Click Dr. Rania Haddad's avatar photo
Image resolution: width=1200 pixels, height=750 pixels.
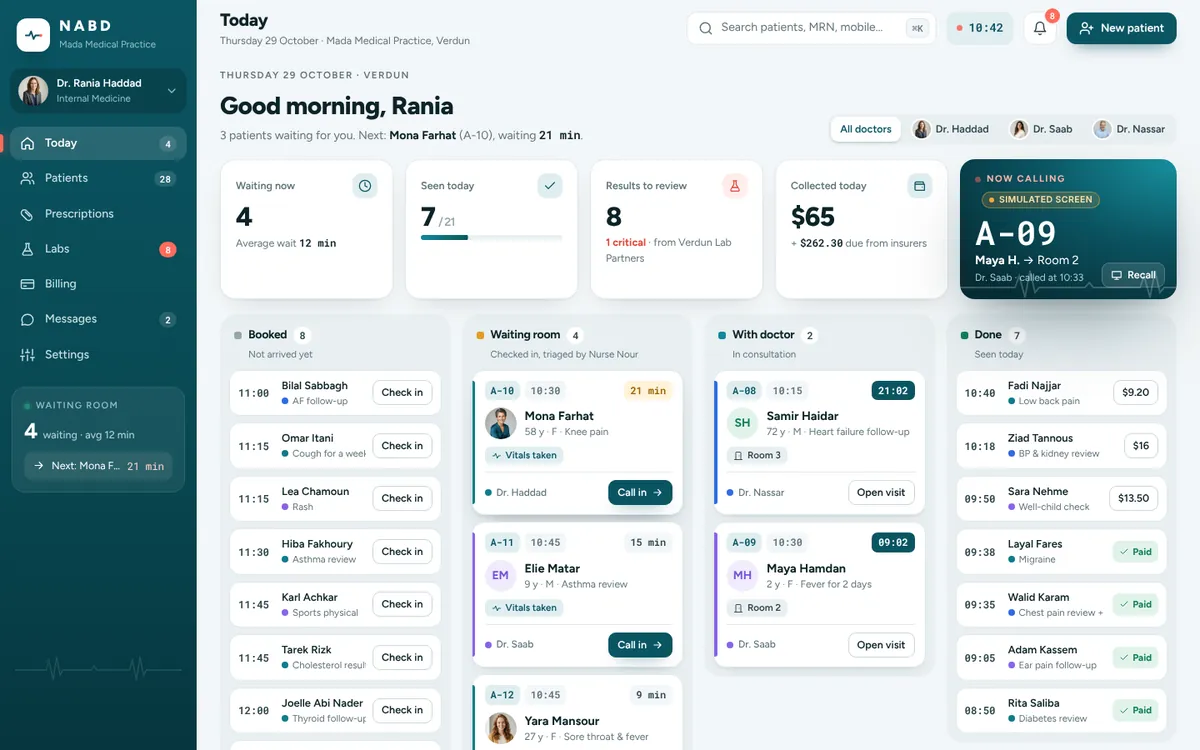(33, 91)
